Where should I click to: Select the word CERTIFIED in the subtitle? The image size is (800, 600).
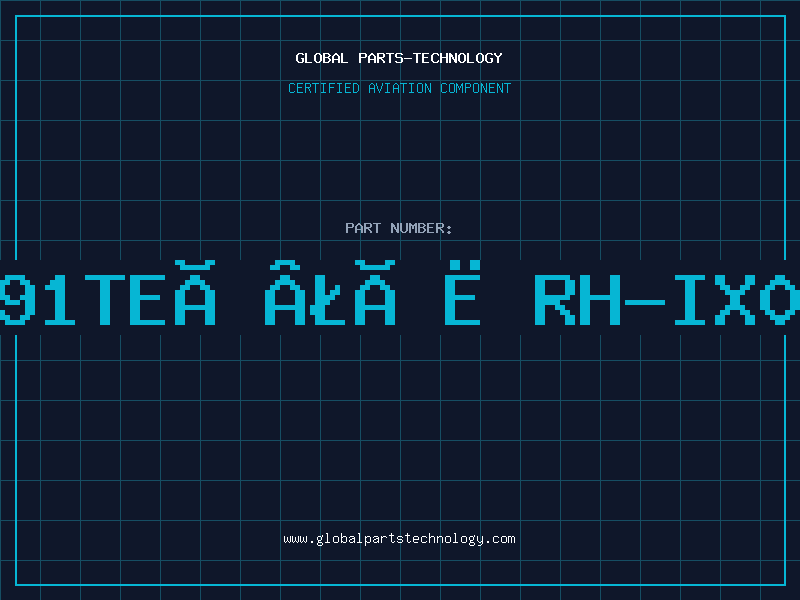pyautogui.click(x=324, y=88)
